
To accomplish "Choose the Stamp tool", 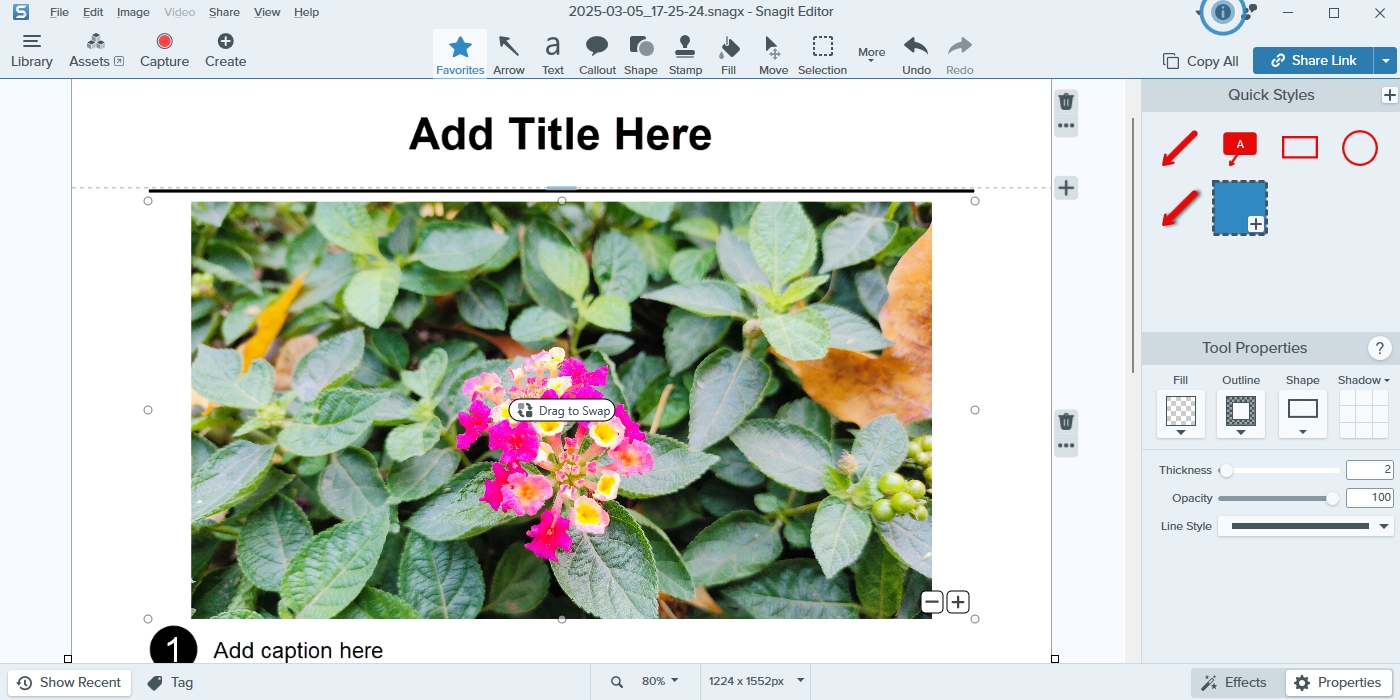I will (685, 54).
